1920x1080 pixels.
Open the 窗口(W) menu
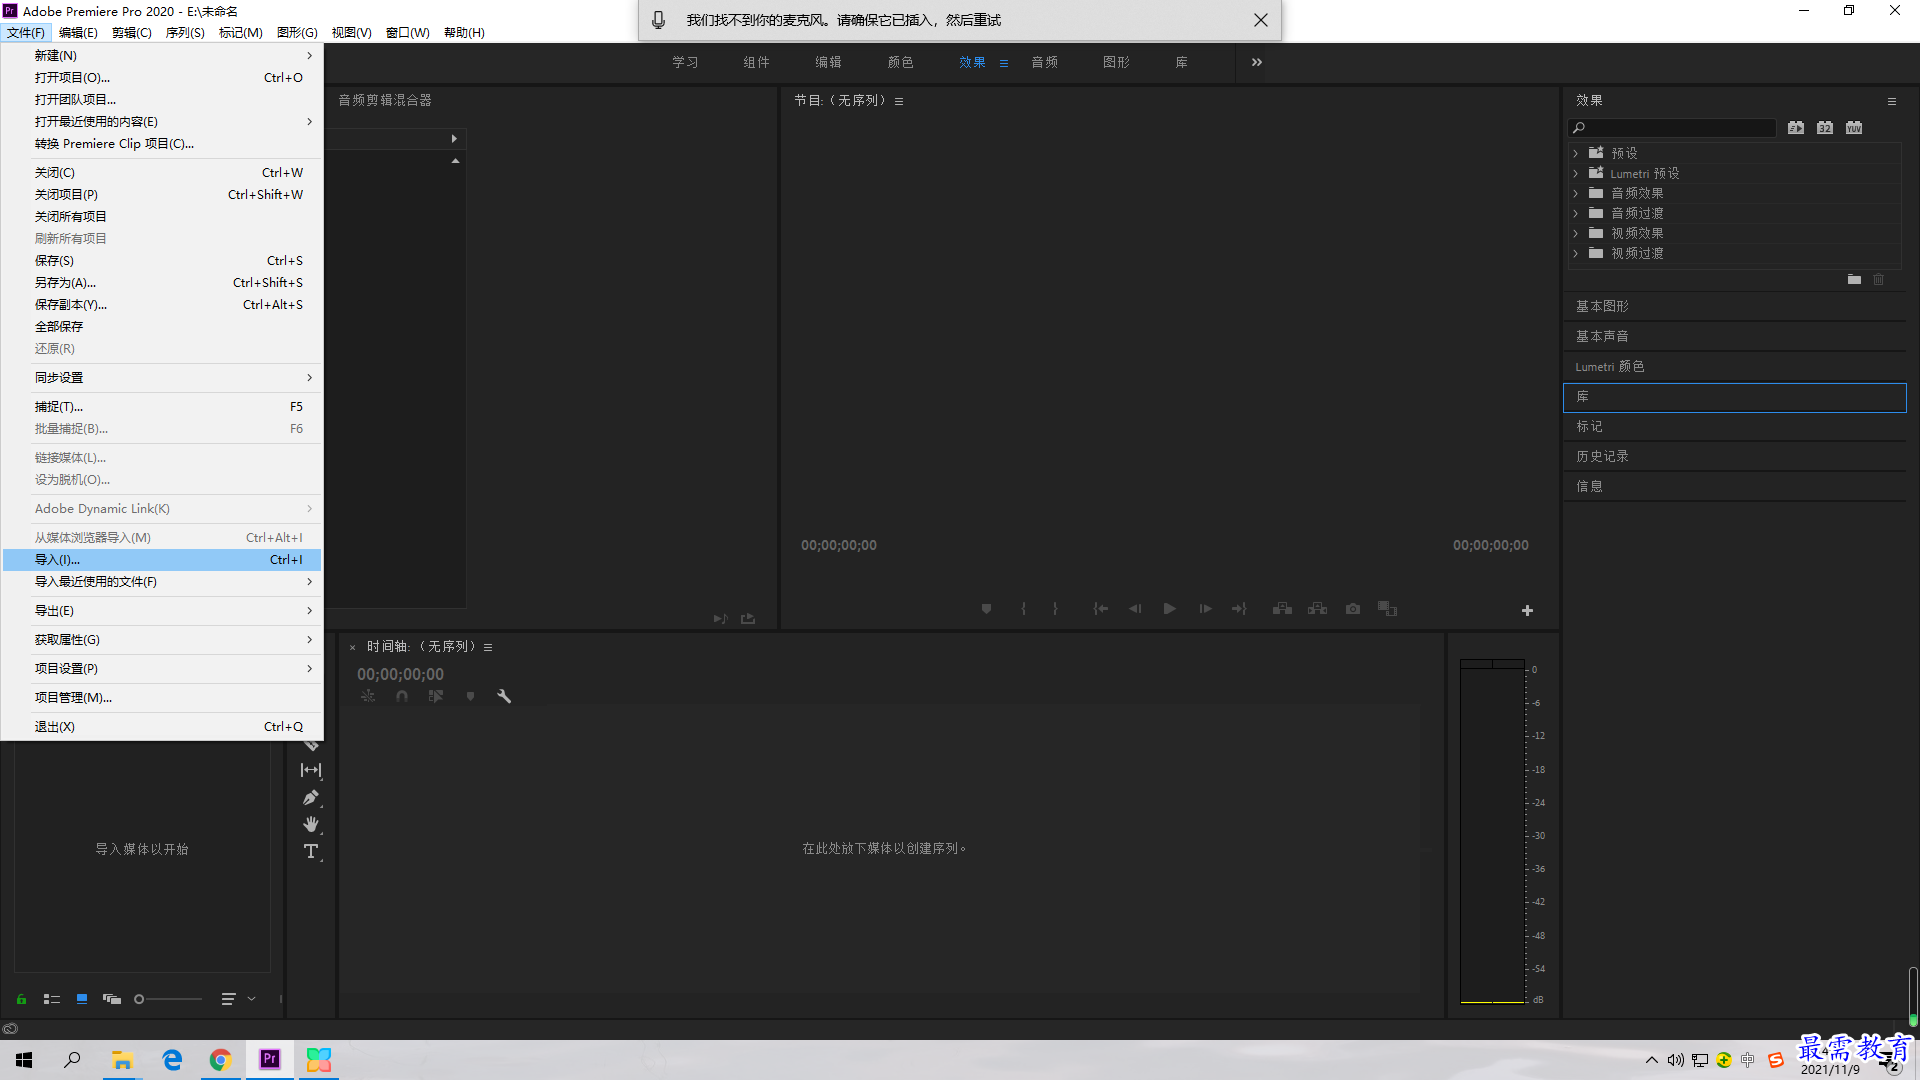pyautogui.click(x=408, y=33)
